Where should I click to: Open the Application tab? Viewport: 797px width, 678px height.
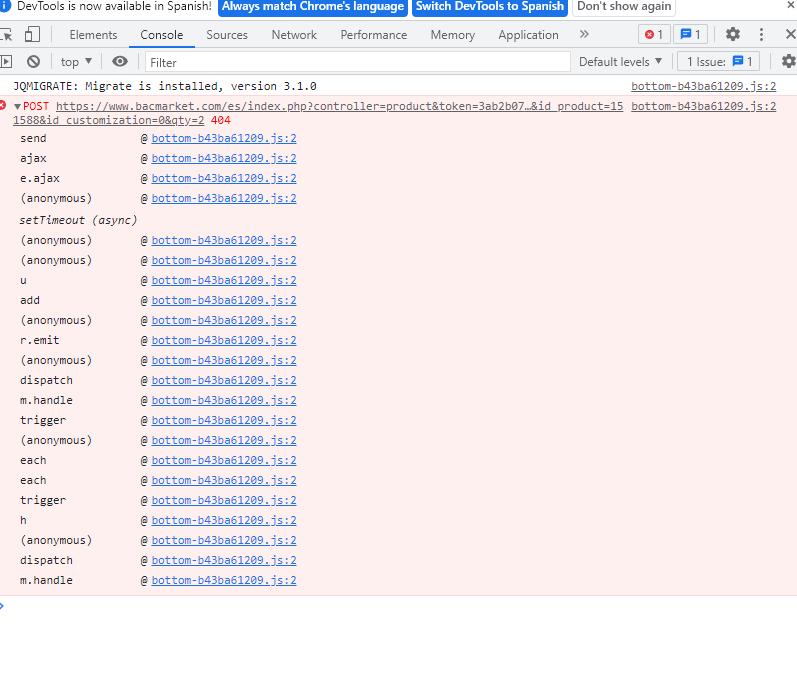[528, 35]
